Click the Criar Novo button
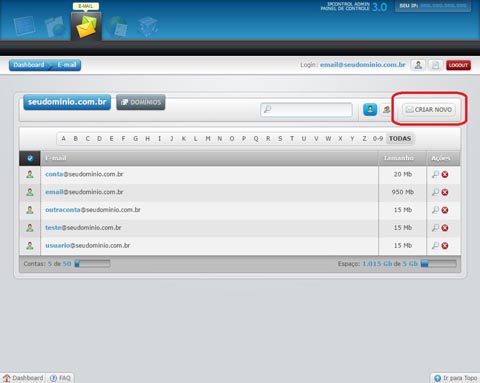 [x=429, y=109]
